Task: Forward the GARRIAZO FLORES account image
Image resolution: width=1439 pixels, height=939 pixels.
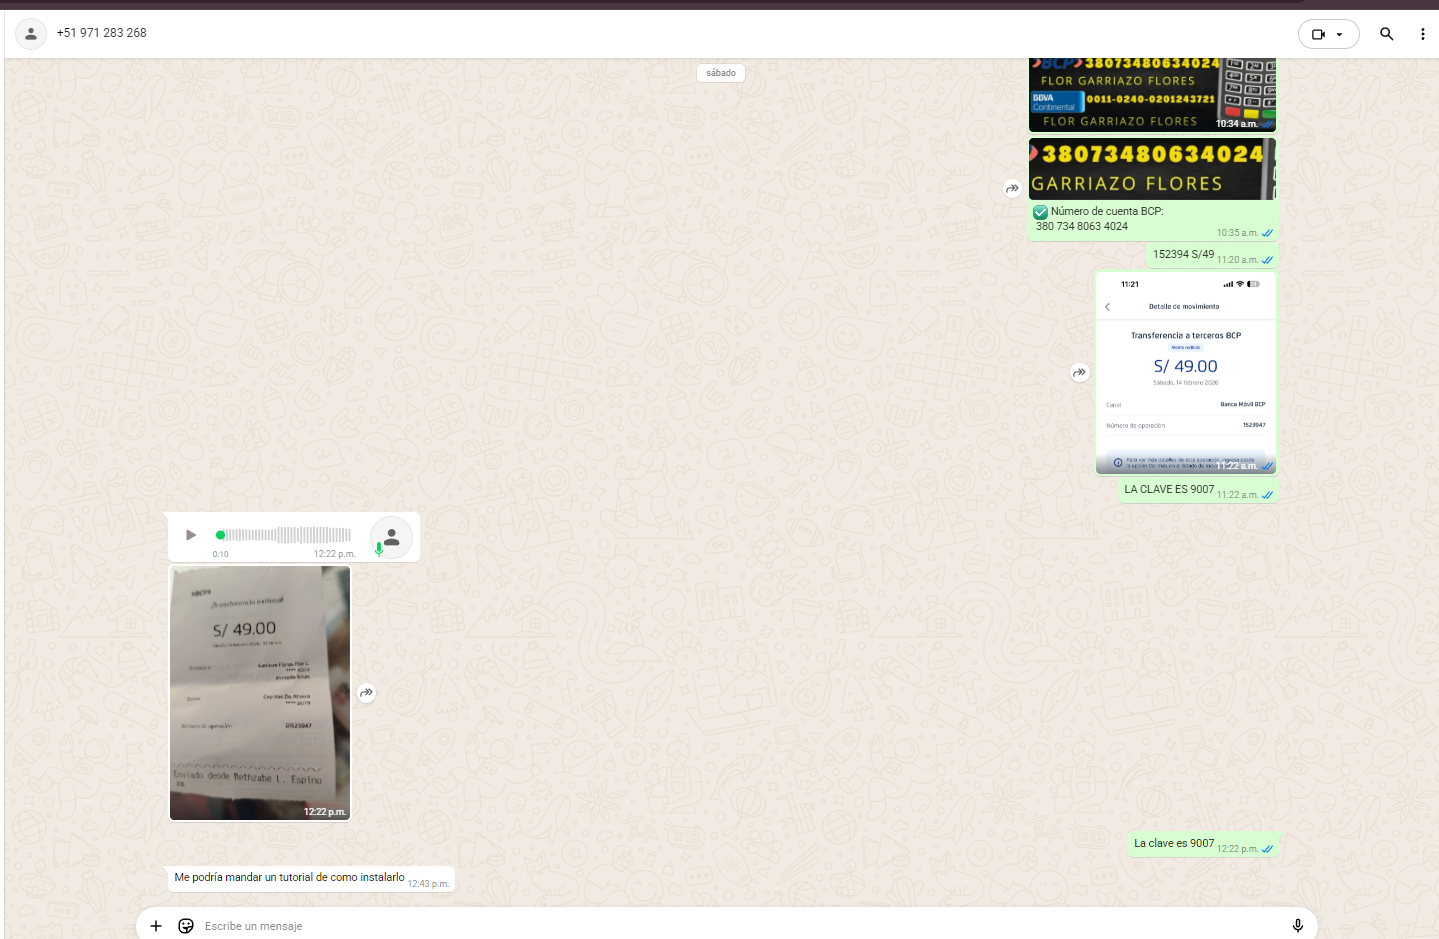Action: tap(1012, 188)
